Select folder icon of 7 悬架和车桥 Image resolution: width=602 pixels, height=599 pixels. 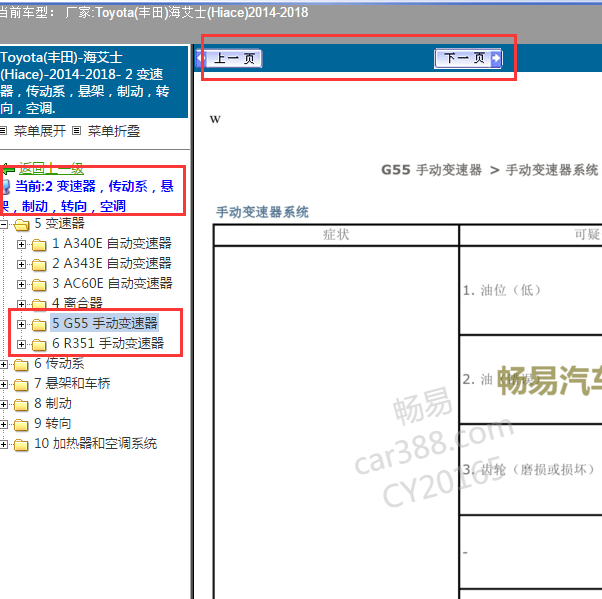[21, 385]
